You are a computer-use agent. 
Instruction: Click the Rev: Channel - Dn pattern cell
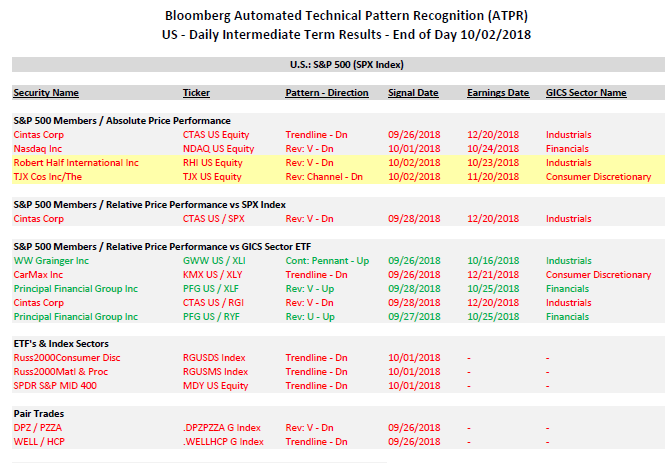tap(324, 177)
